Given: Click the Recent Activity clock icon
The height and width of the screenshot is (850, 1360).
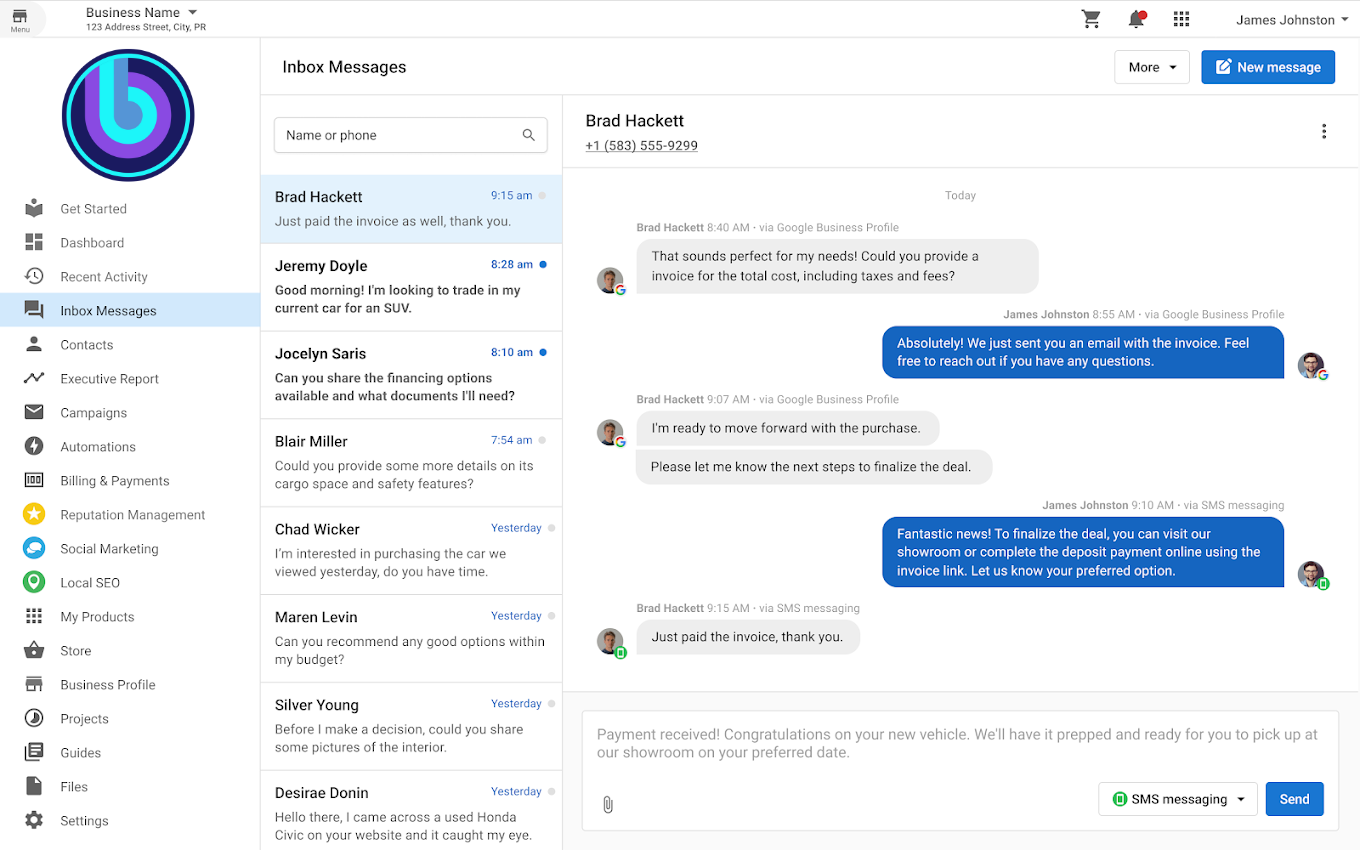Looking at the screenshot, I should 34,277.
